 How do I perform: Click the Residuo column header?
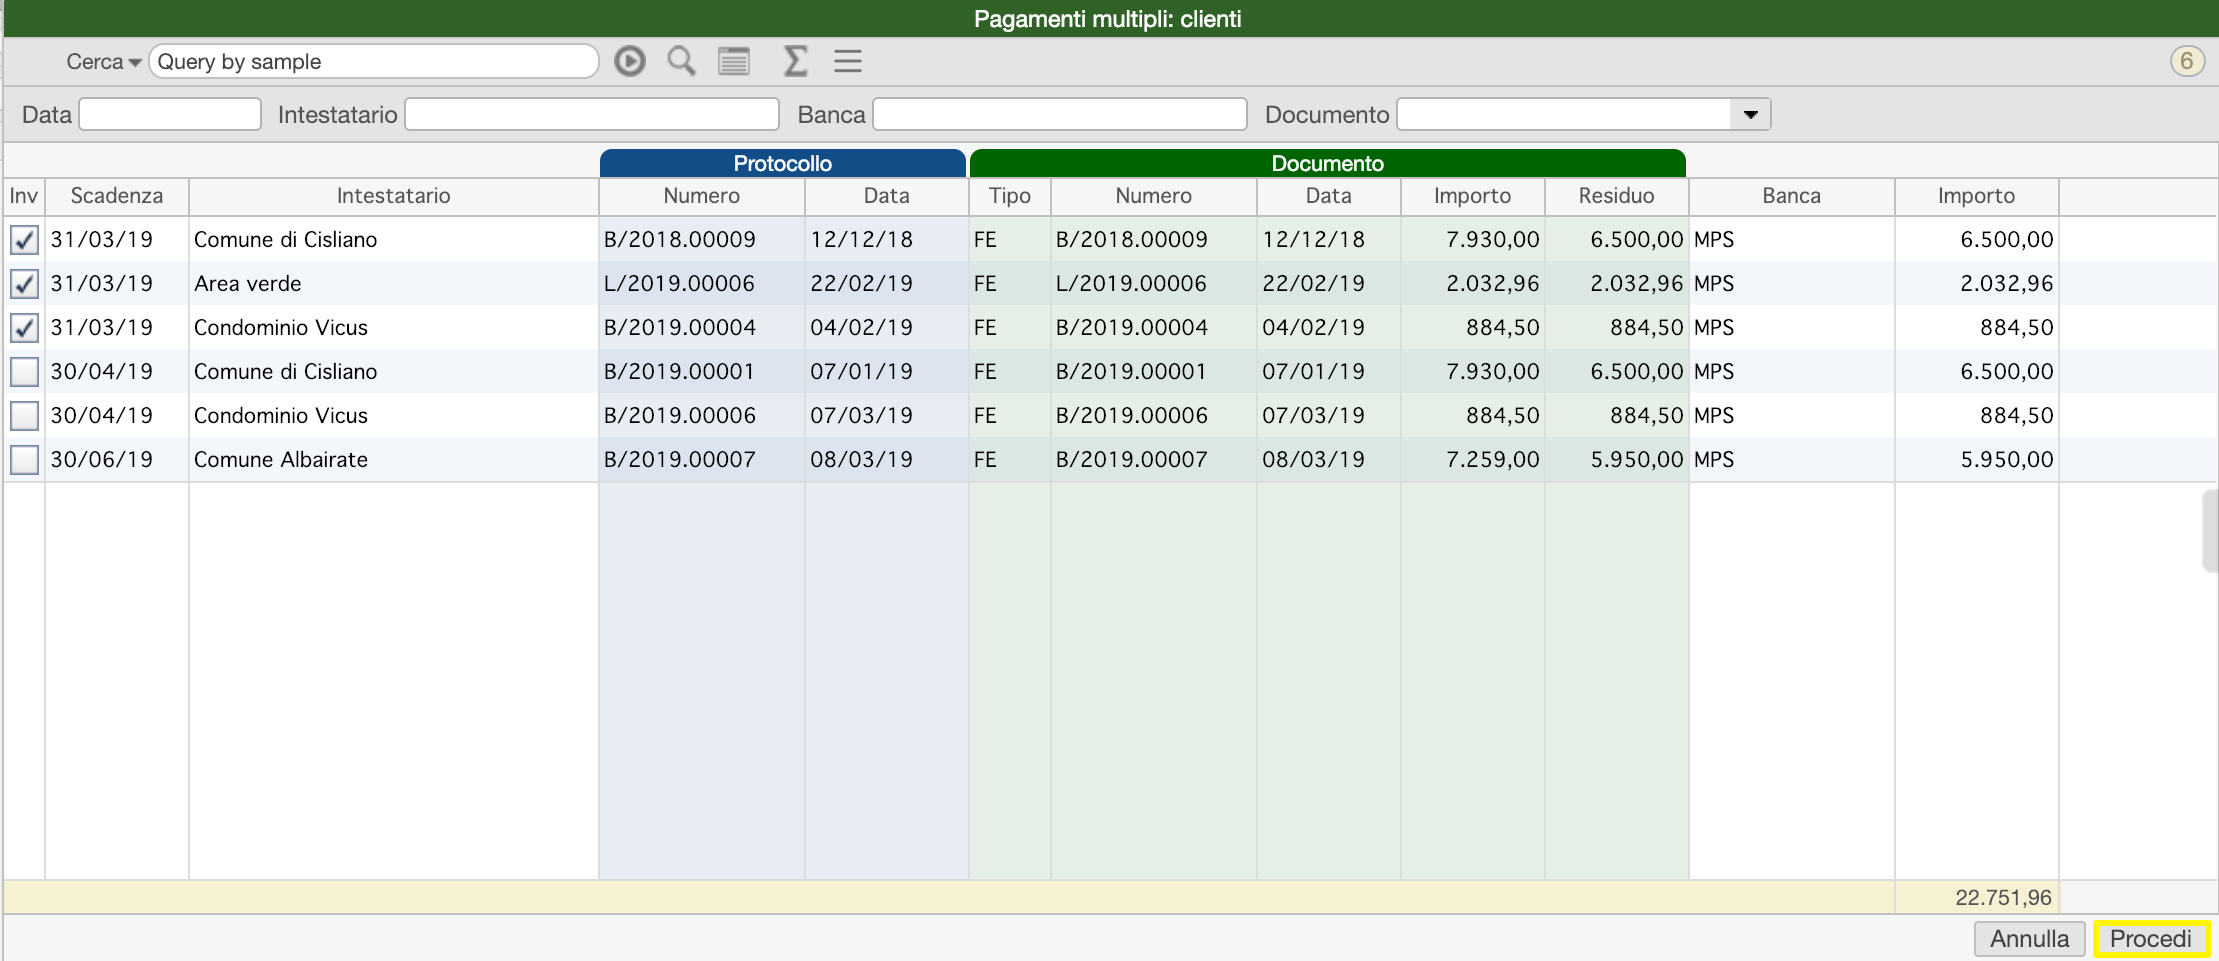point(1617,196)
